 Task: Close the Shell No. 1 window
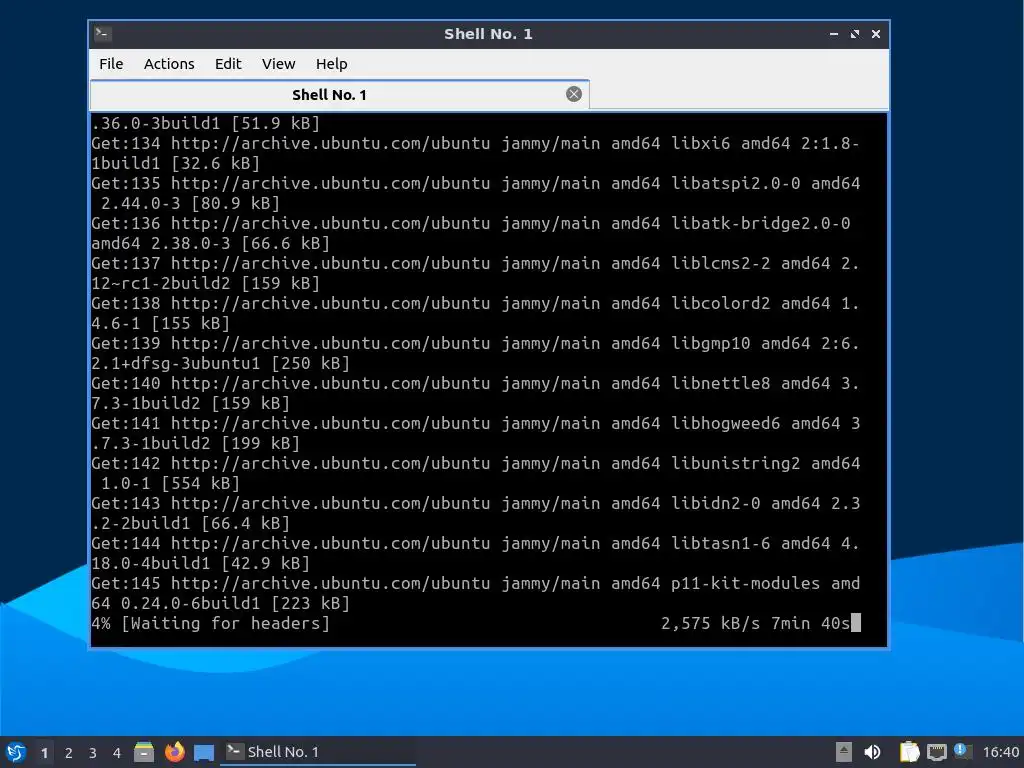tap(876, 34)
